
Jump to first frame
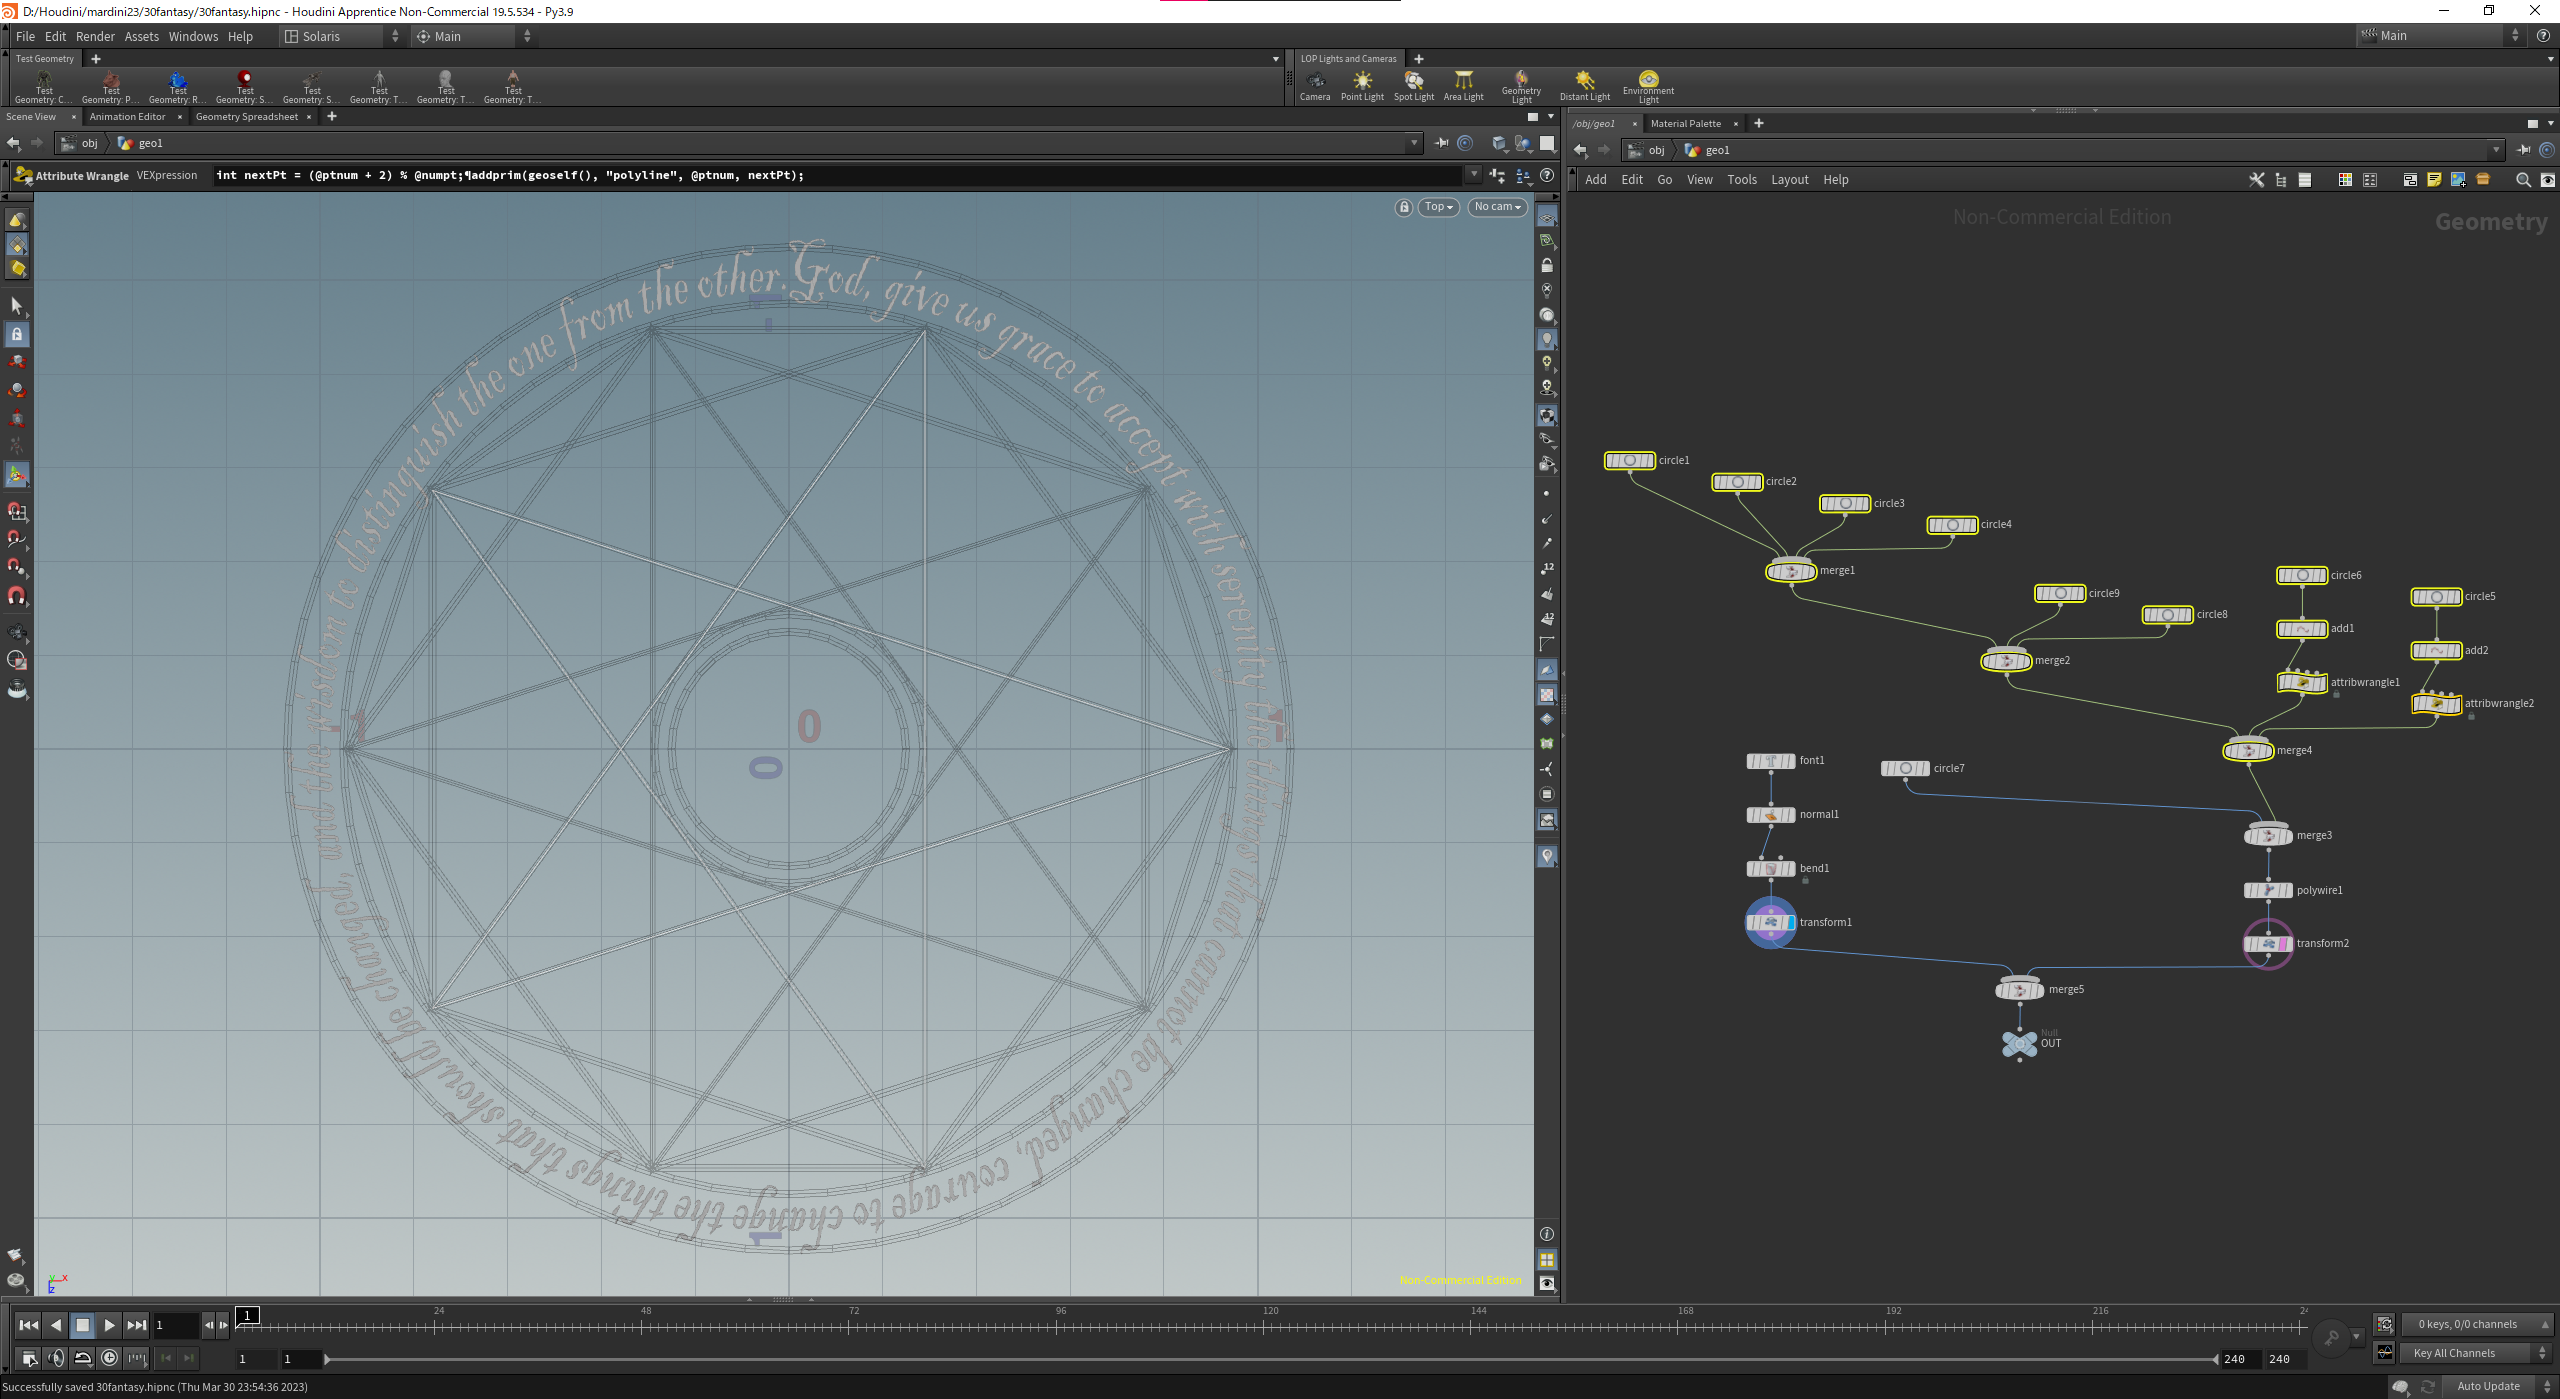tap(29, 1325)
